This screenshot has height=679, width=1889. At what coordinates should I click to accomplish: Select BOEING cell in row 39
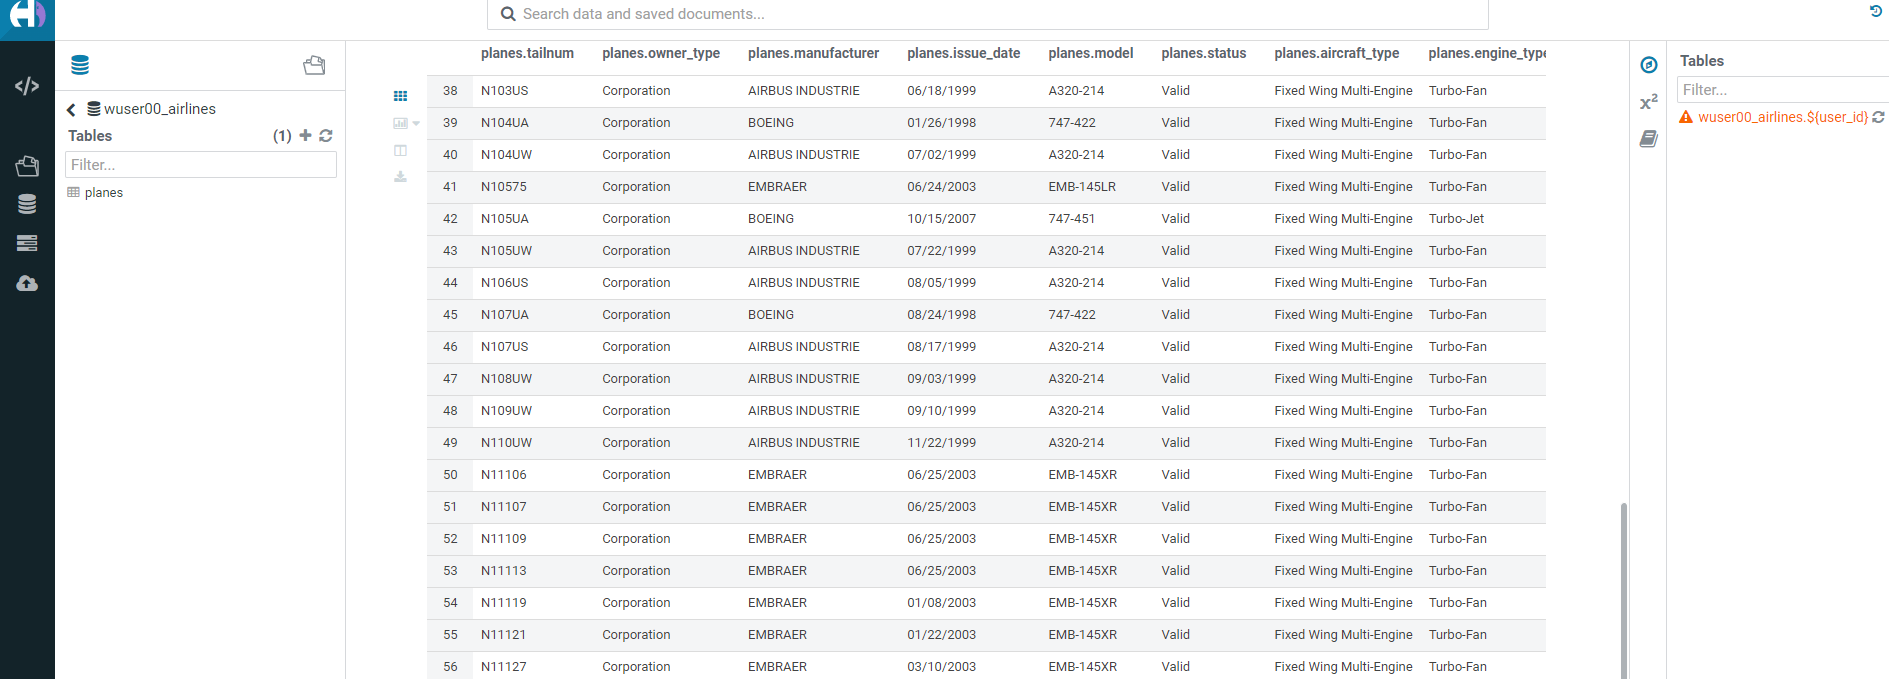(771, 123)
